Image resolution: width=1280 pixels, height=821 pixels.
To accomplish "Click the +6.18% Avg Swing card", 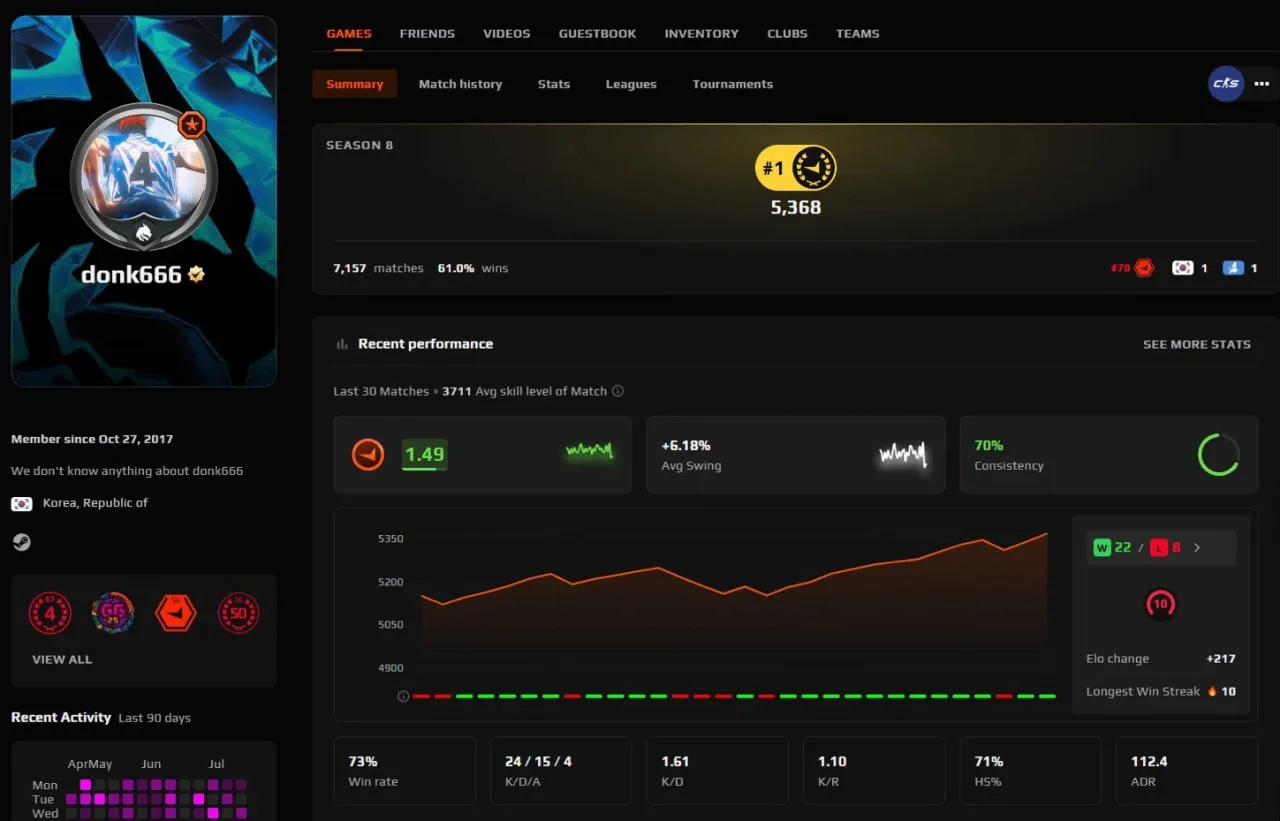I will click(x=796, y=455).
